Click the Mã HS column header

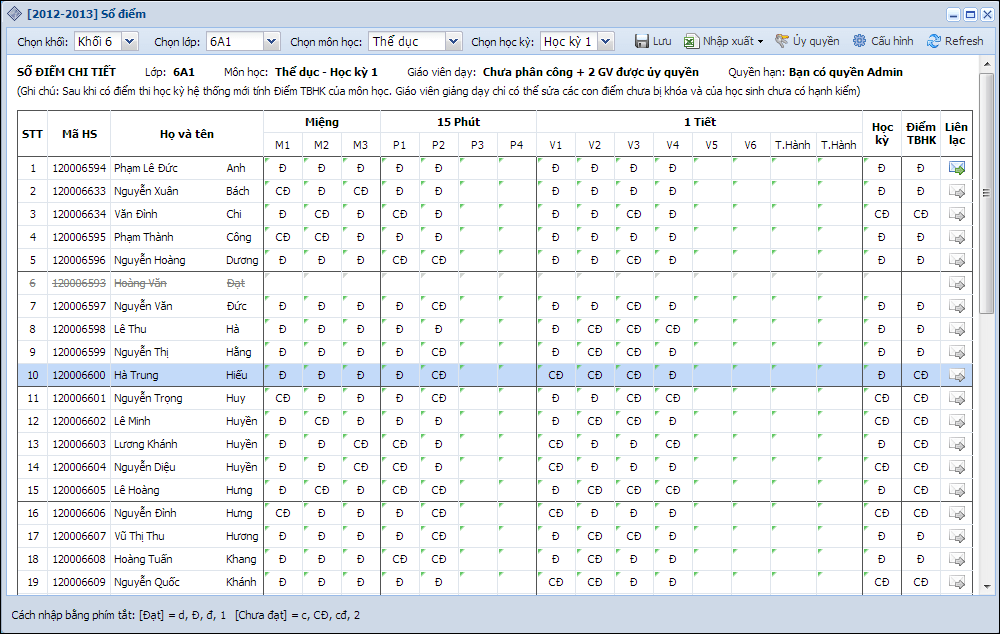point(79,133)
